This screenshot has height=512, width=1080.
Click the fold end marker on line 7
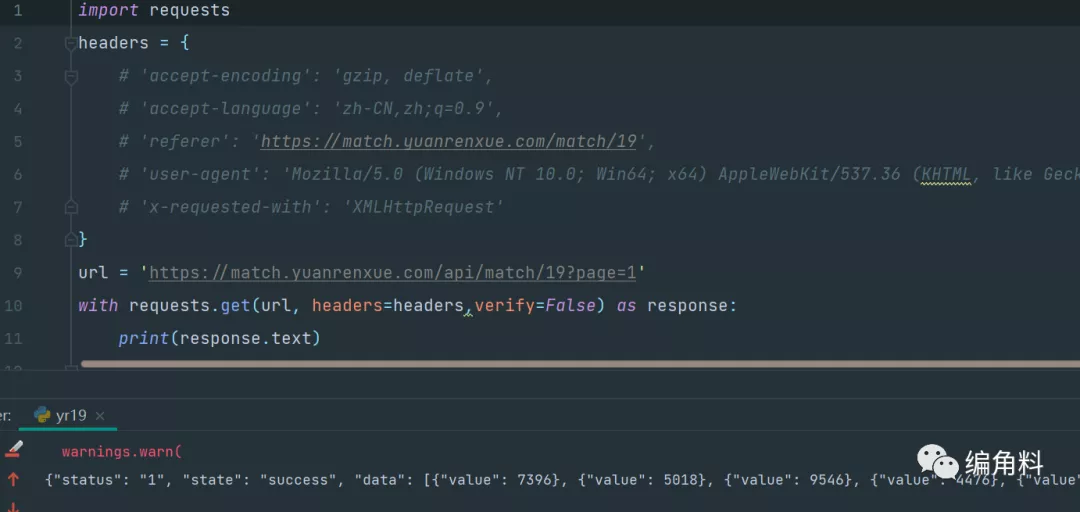(x=70, y=207)
